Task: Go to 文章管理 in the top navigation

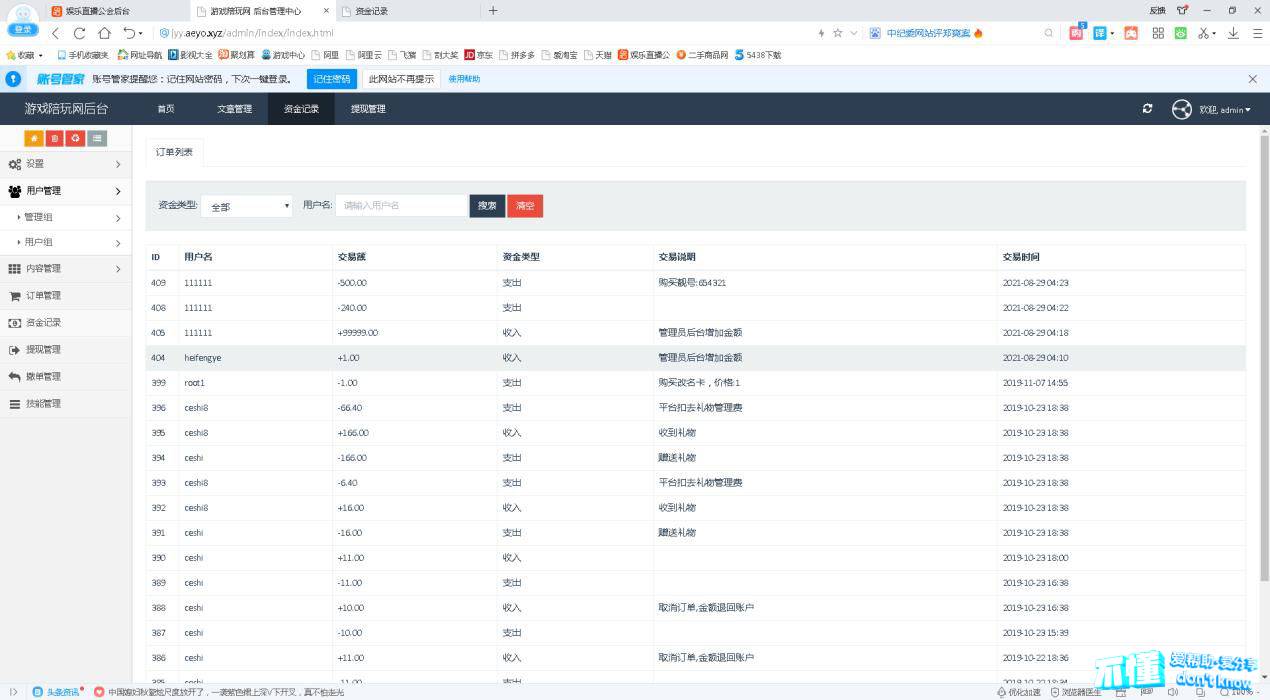Action: [234, 109]
